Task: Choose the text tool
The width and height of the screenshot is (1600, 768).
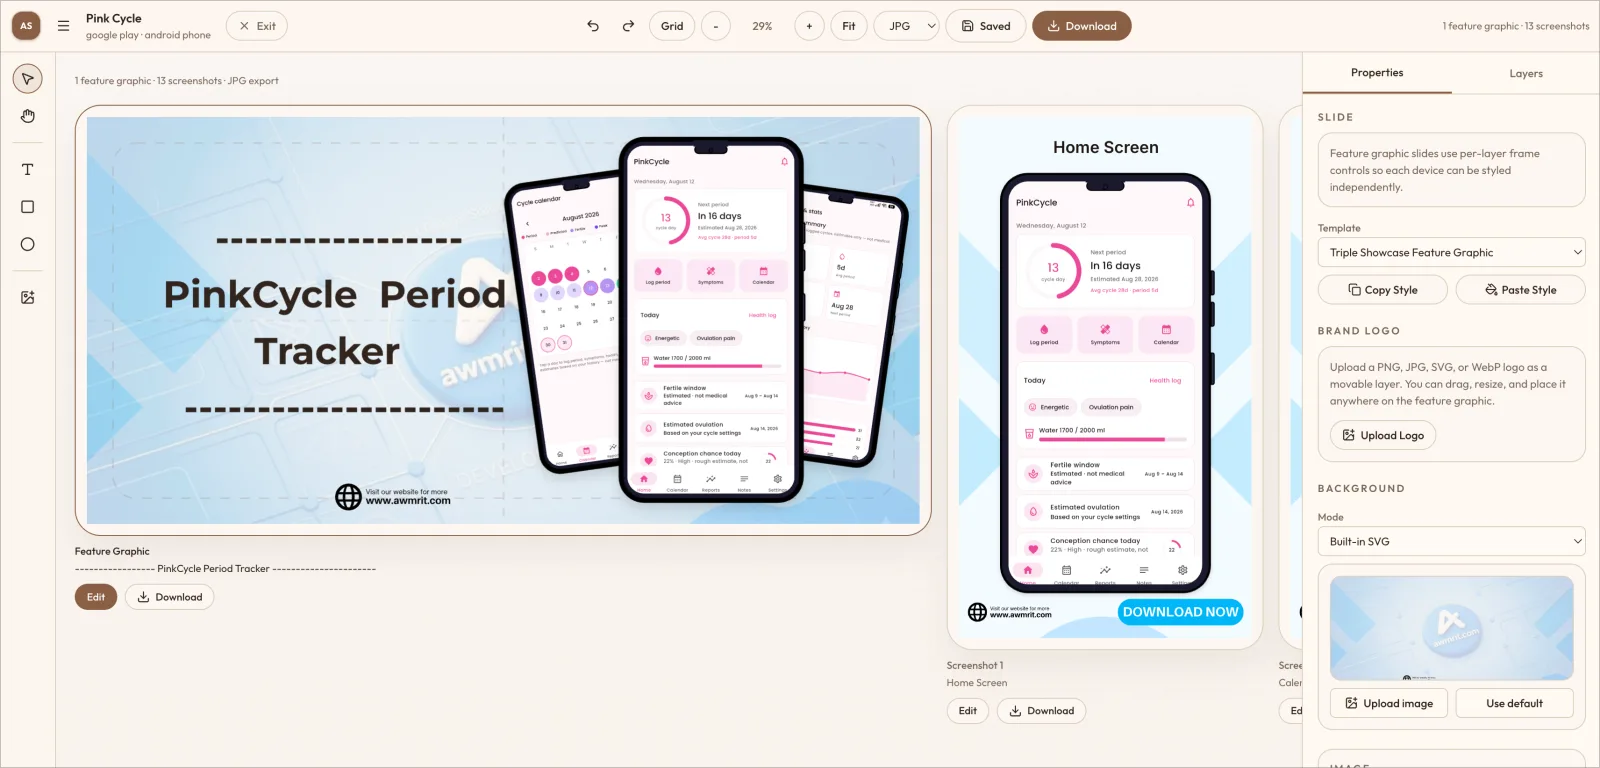Action: (x=27, y=169)
